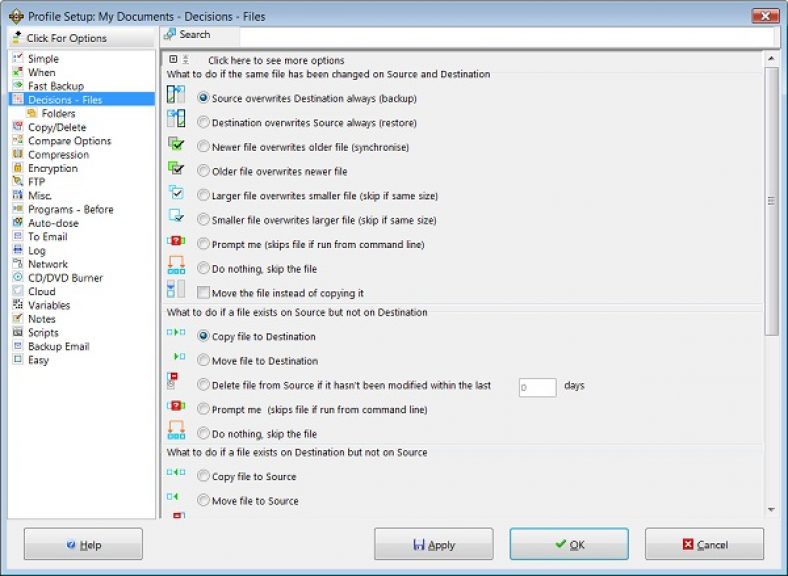Choose Prompt me under same file changed
Viewport: 788px width, 576px height.
(x=203, y=244)
